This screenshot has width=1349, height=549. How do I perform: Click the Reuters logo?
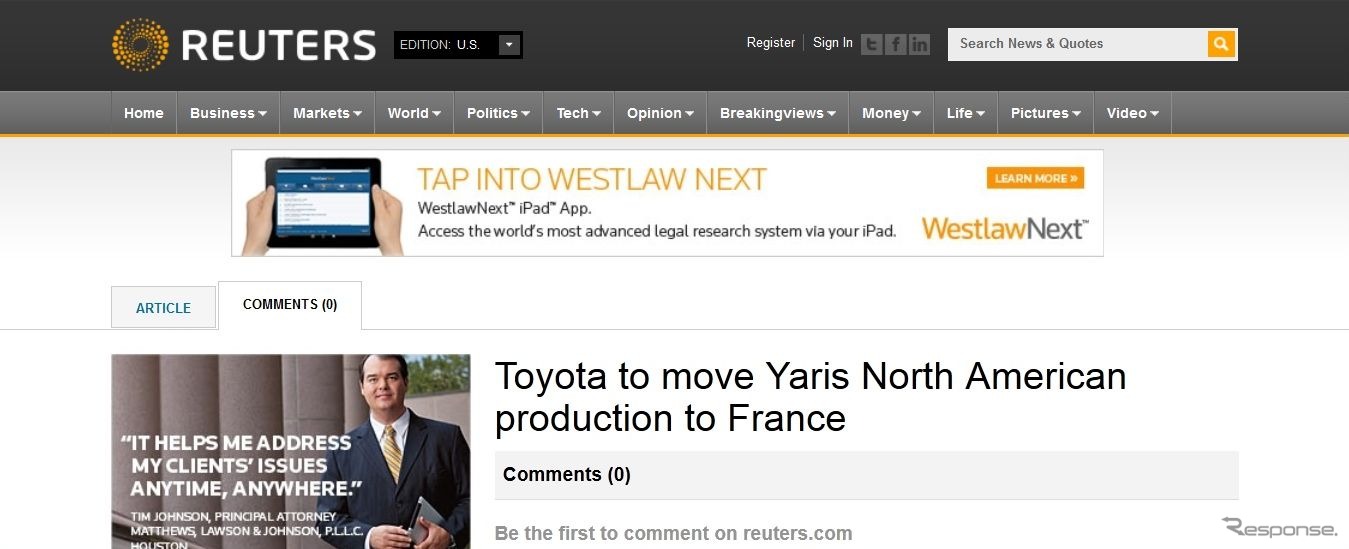point(243,45)
